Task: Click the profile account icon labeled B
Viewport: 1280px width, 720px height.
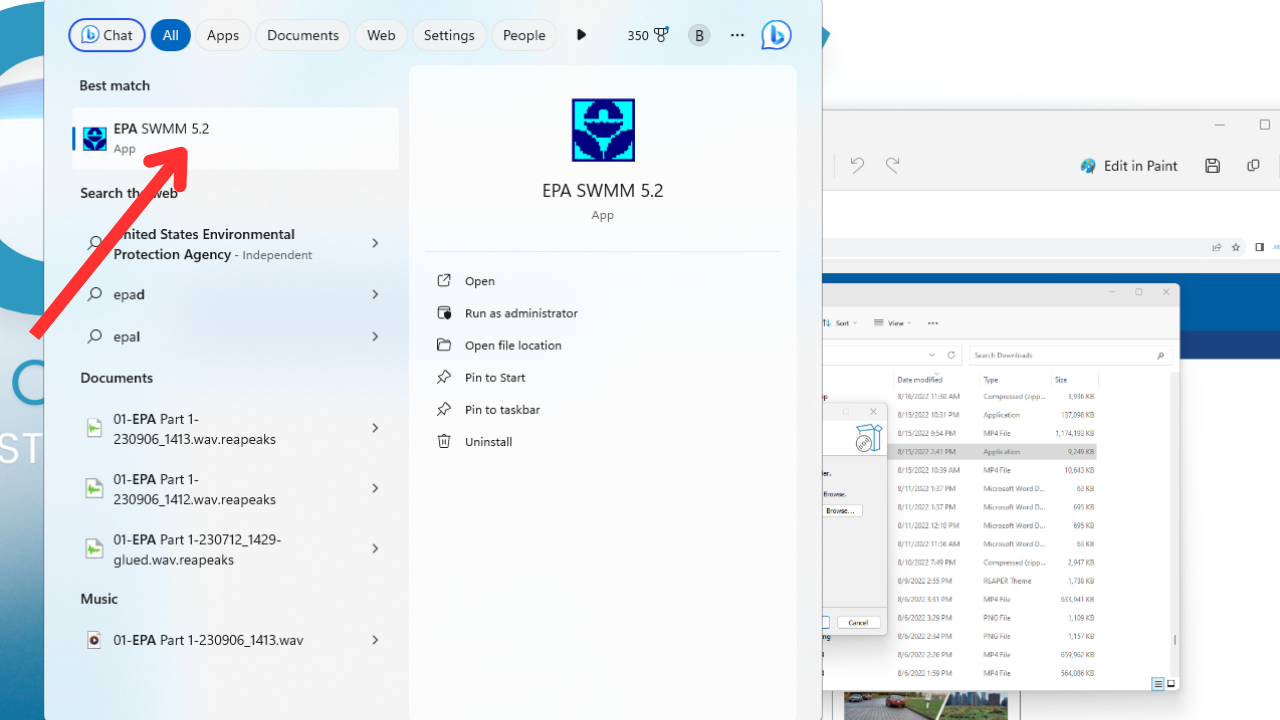Action: pyautogui.click(x=699, y=34)
